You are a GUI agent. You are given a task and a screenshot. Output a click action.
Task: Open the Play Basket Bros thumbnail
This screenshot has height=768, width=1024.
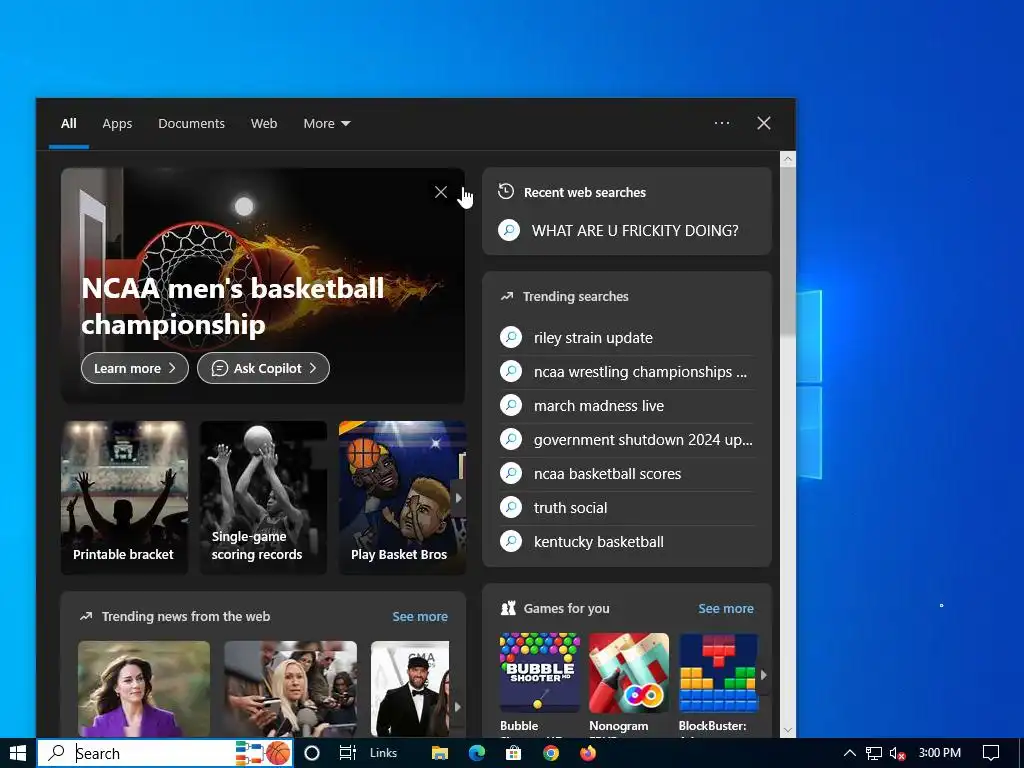point(402,498)
